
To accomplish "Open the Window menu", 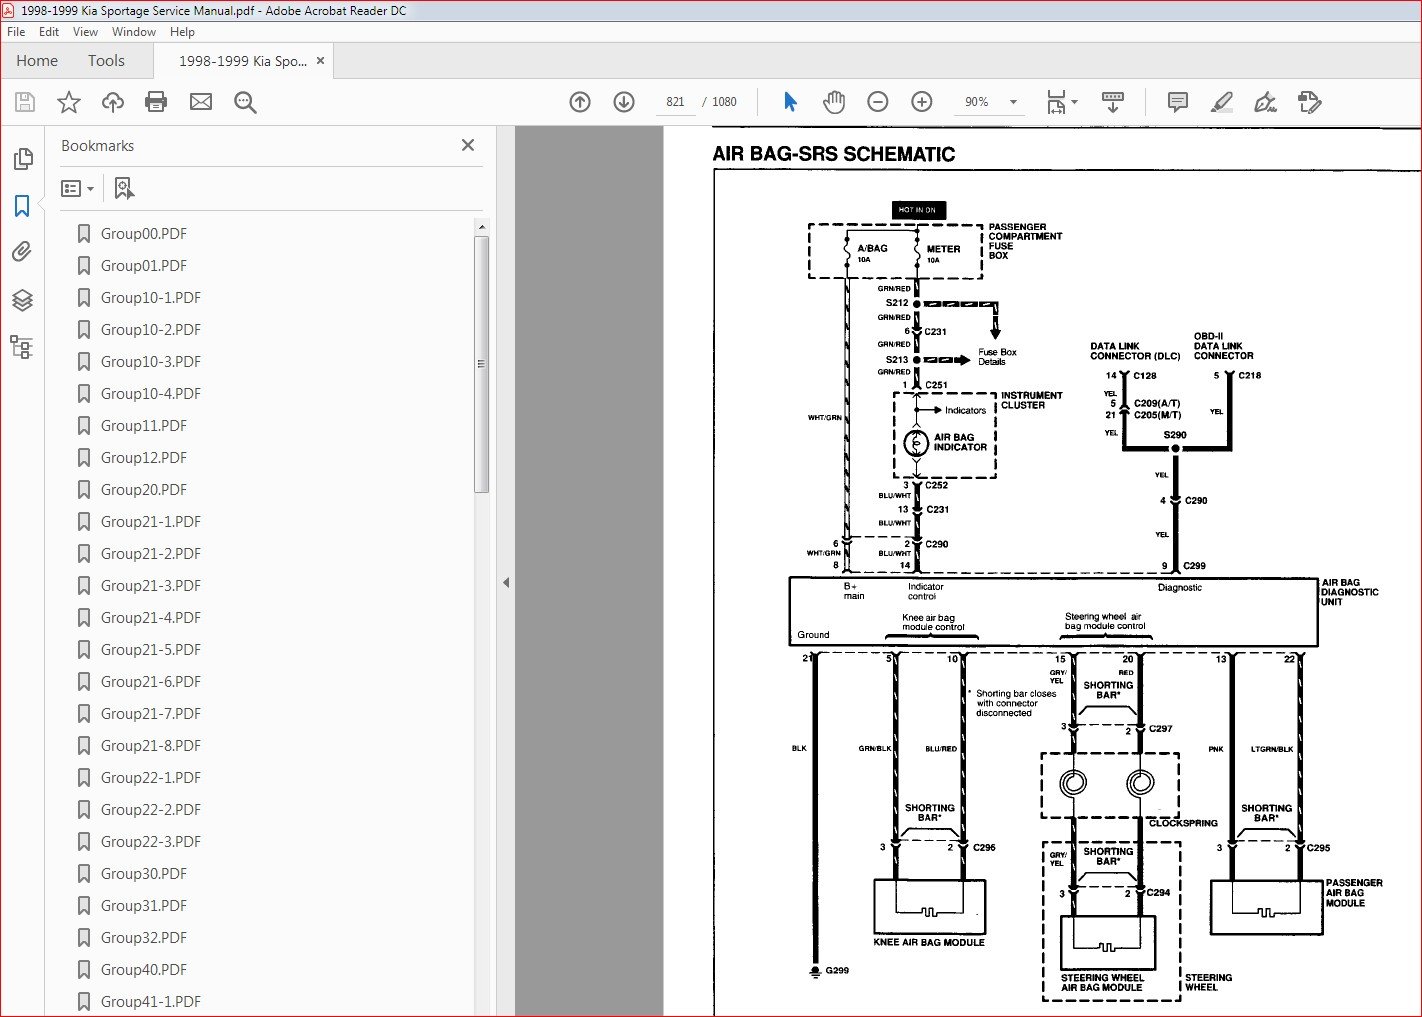I will point(134,32).
